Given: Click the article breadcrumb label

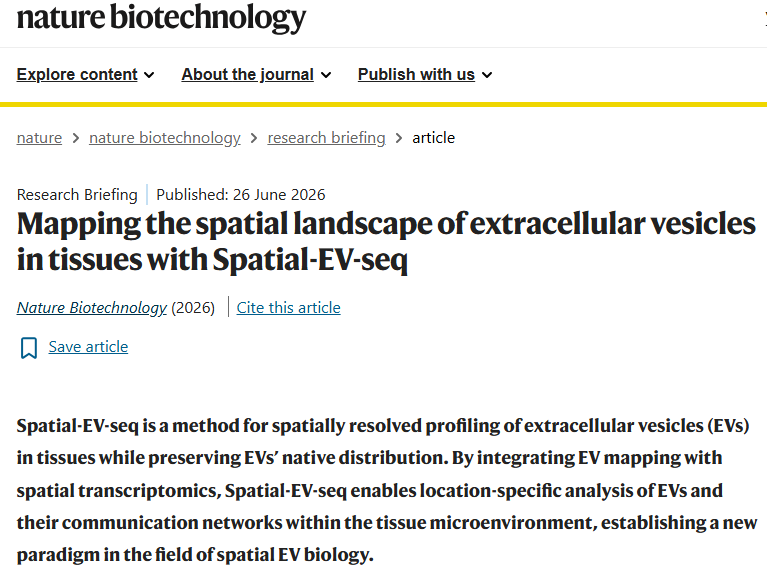Looking at the screenshot, I should (x=433, y=138).
